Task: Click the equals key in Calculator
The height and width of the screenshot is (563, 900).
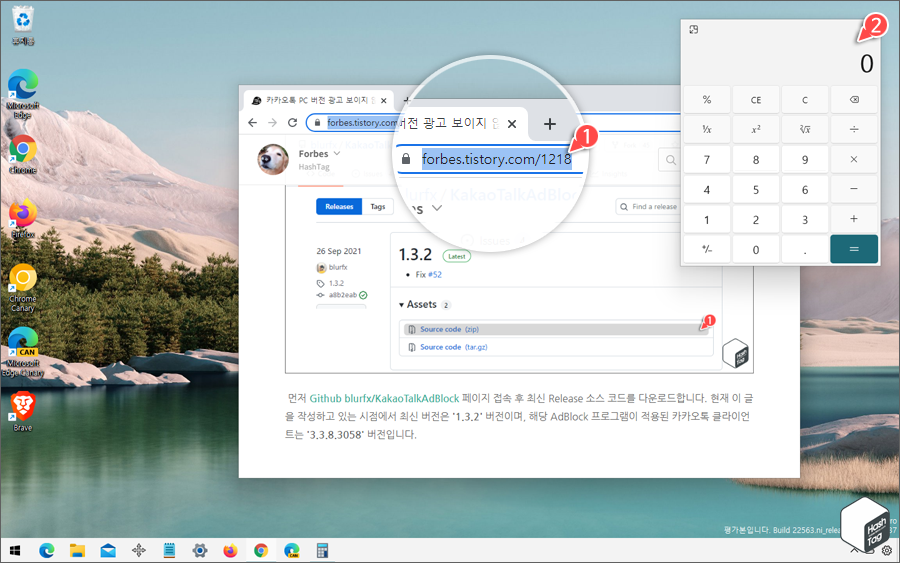Action: 854,249
